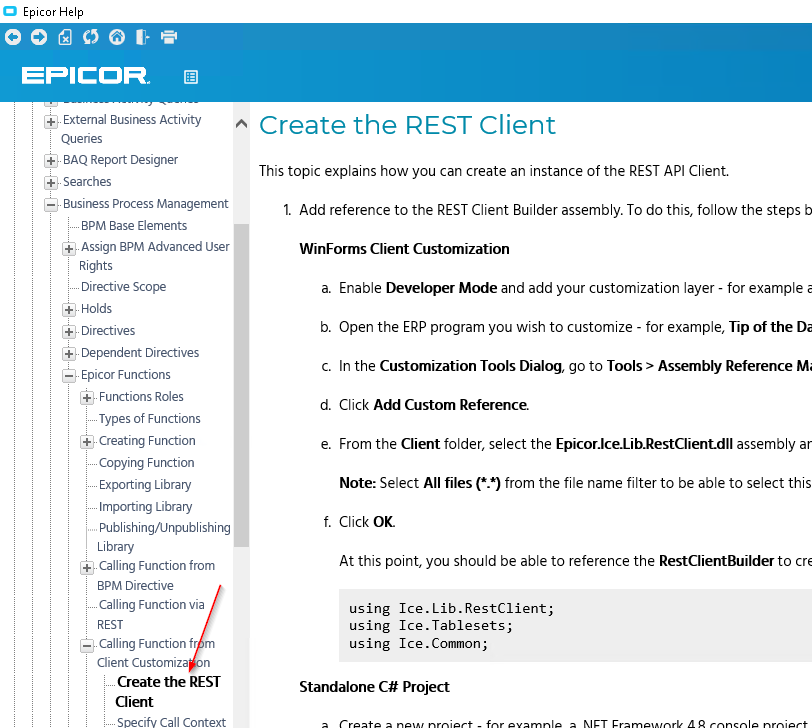The image size is (812, 728).
Task: Click the Forward navigation arrow icon
Action: (39, 37)
